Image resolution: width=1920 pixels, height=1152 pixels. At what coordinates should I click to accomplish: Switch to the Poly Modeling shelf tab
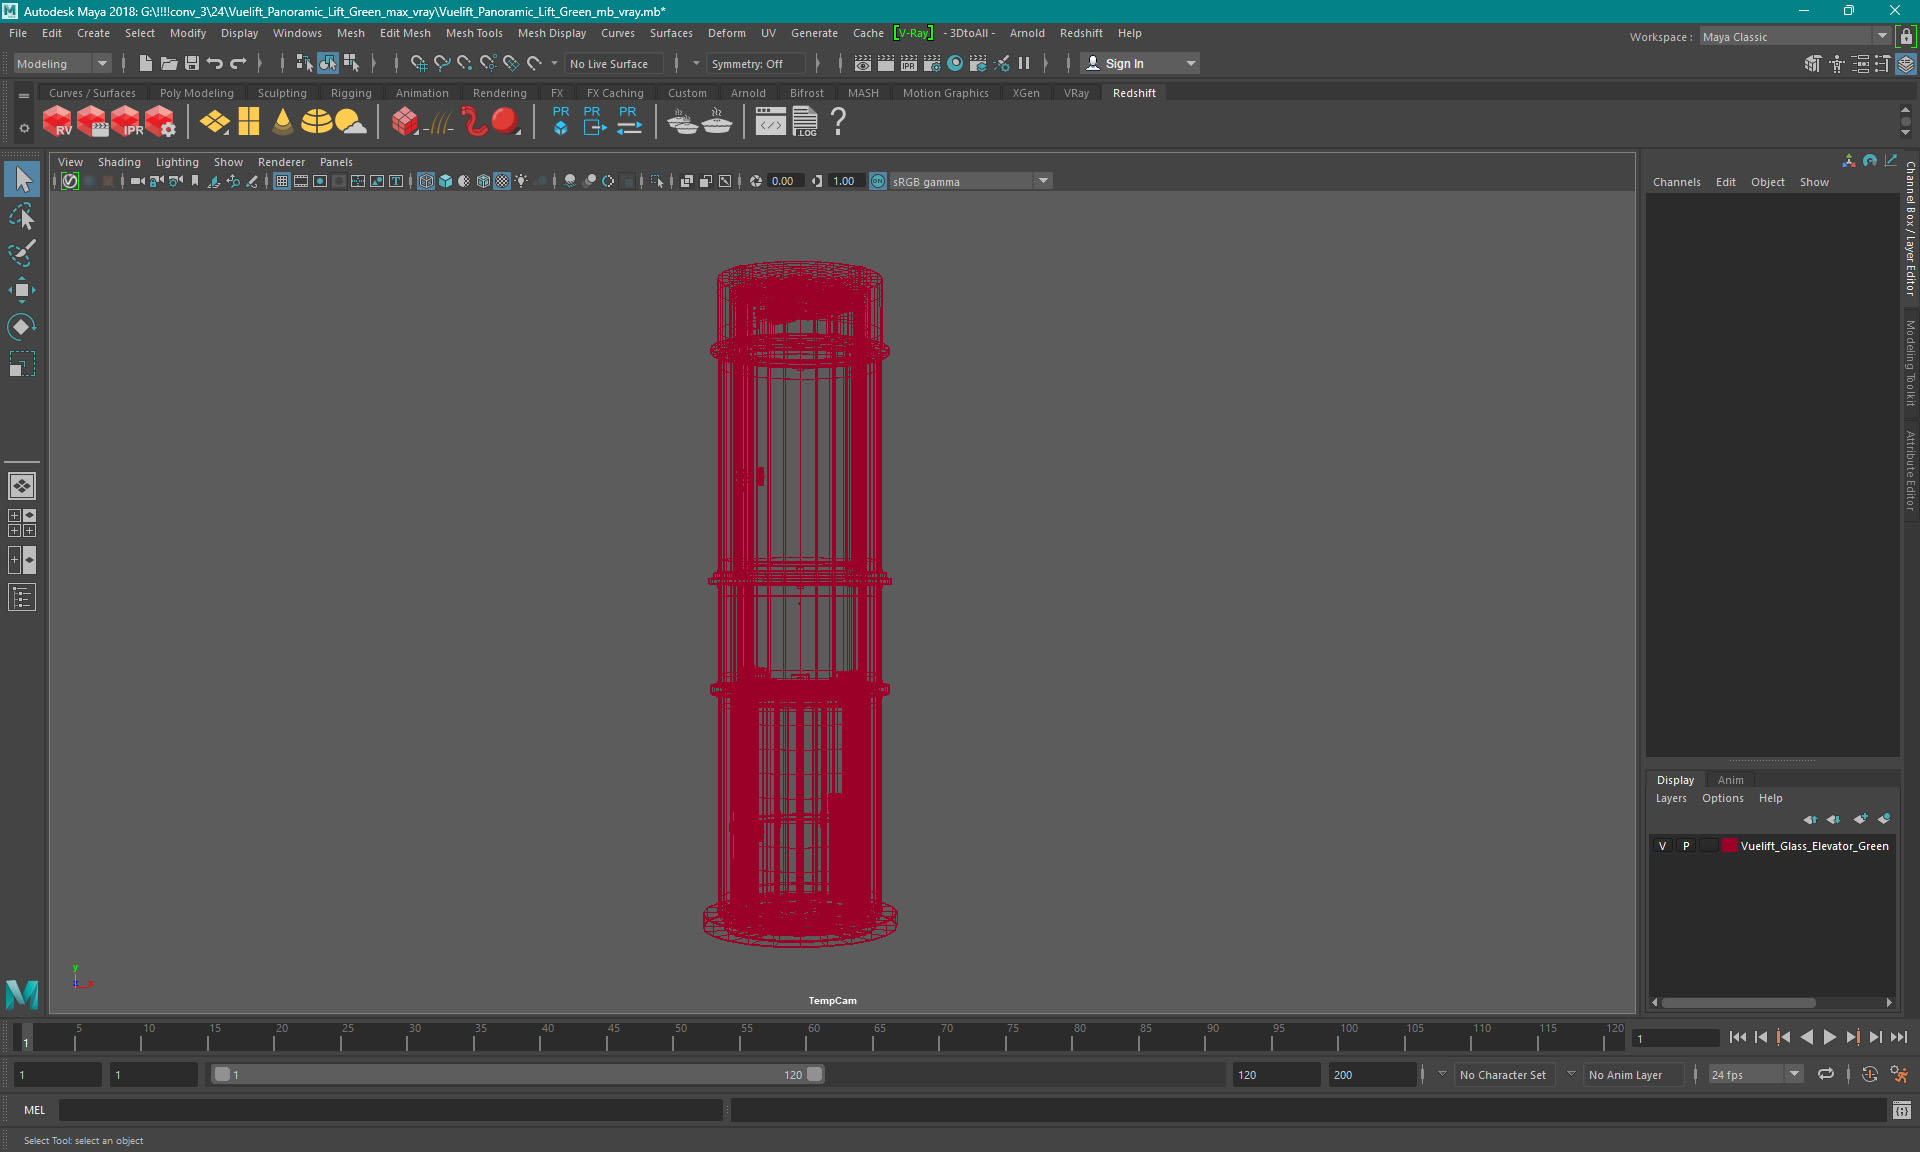coord(196,93)
